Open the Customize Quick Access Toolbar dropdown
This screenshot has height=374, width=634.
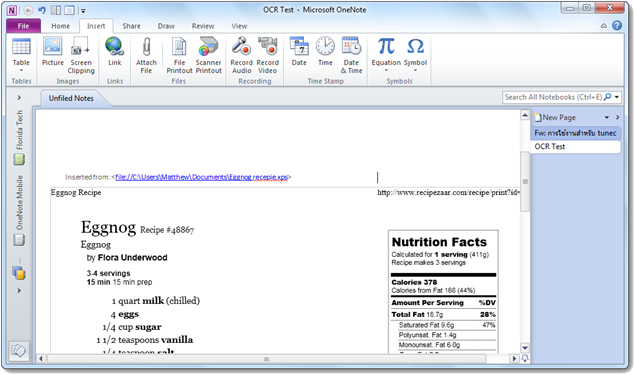click(83, 11)
